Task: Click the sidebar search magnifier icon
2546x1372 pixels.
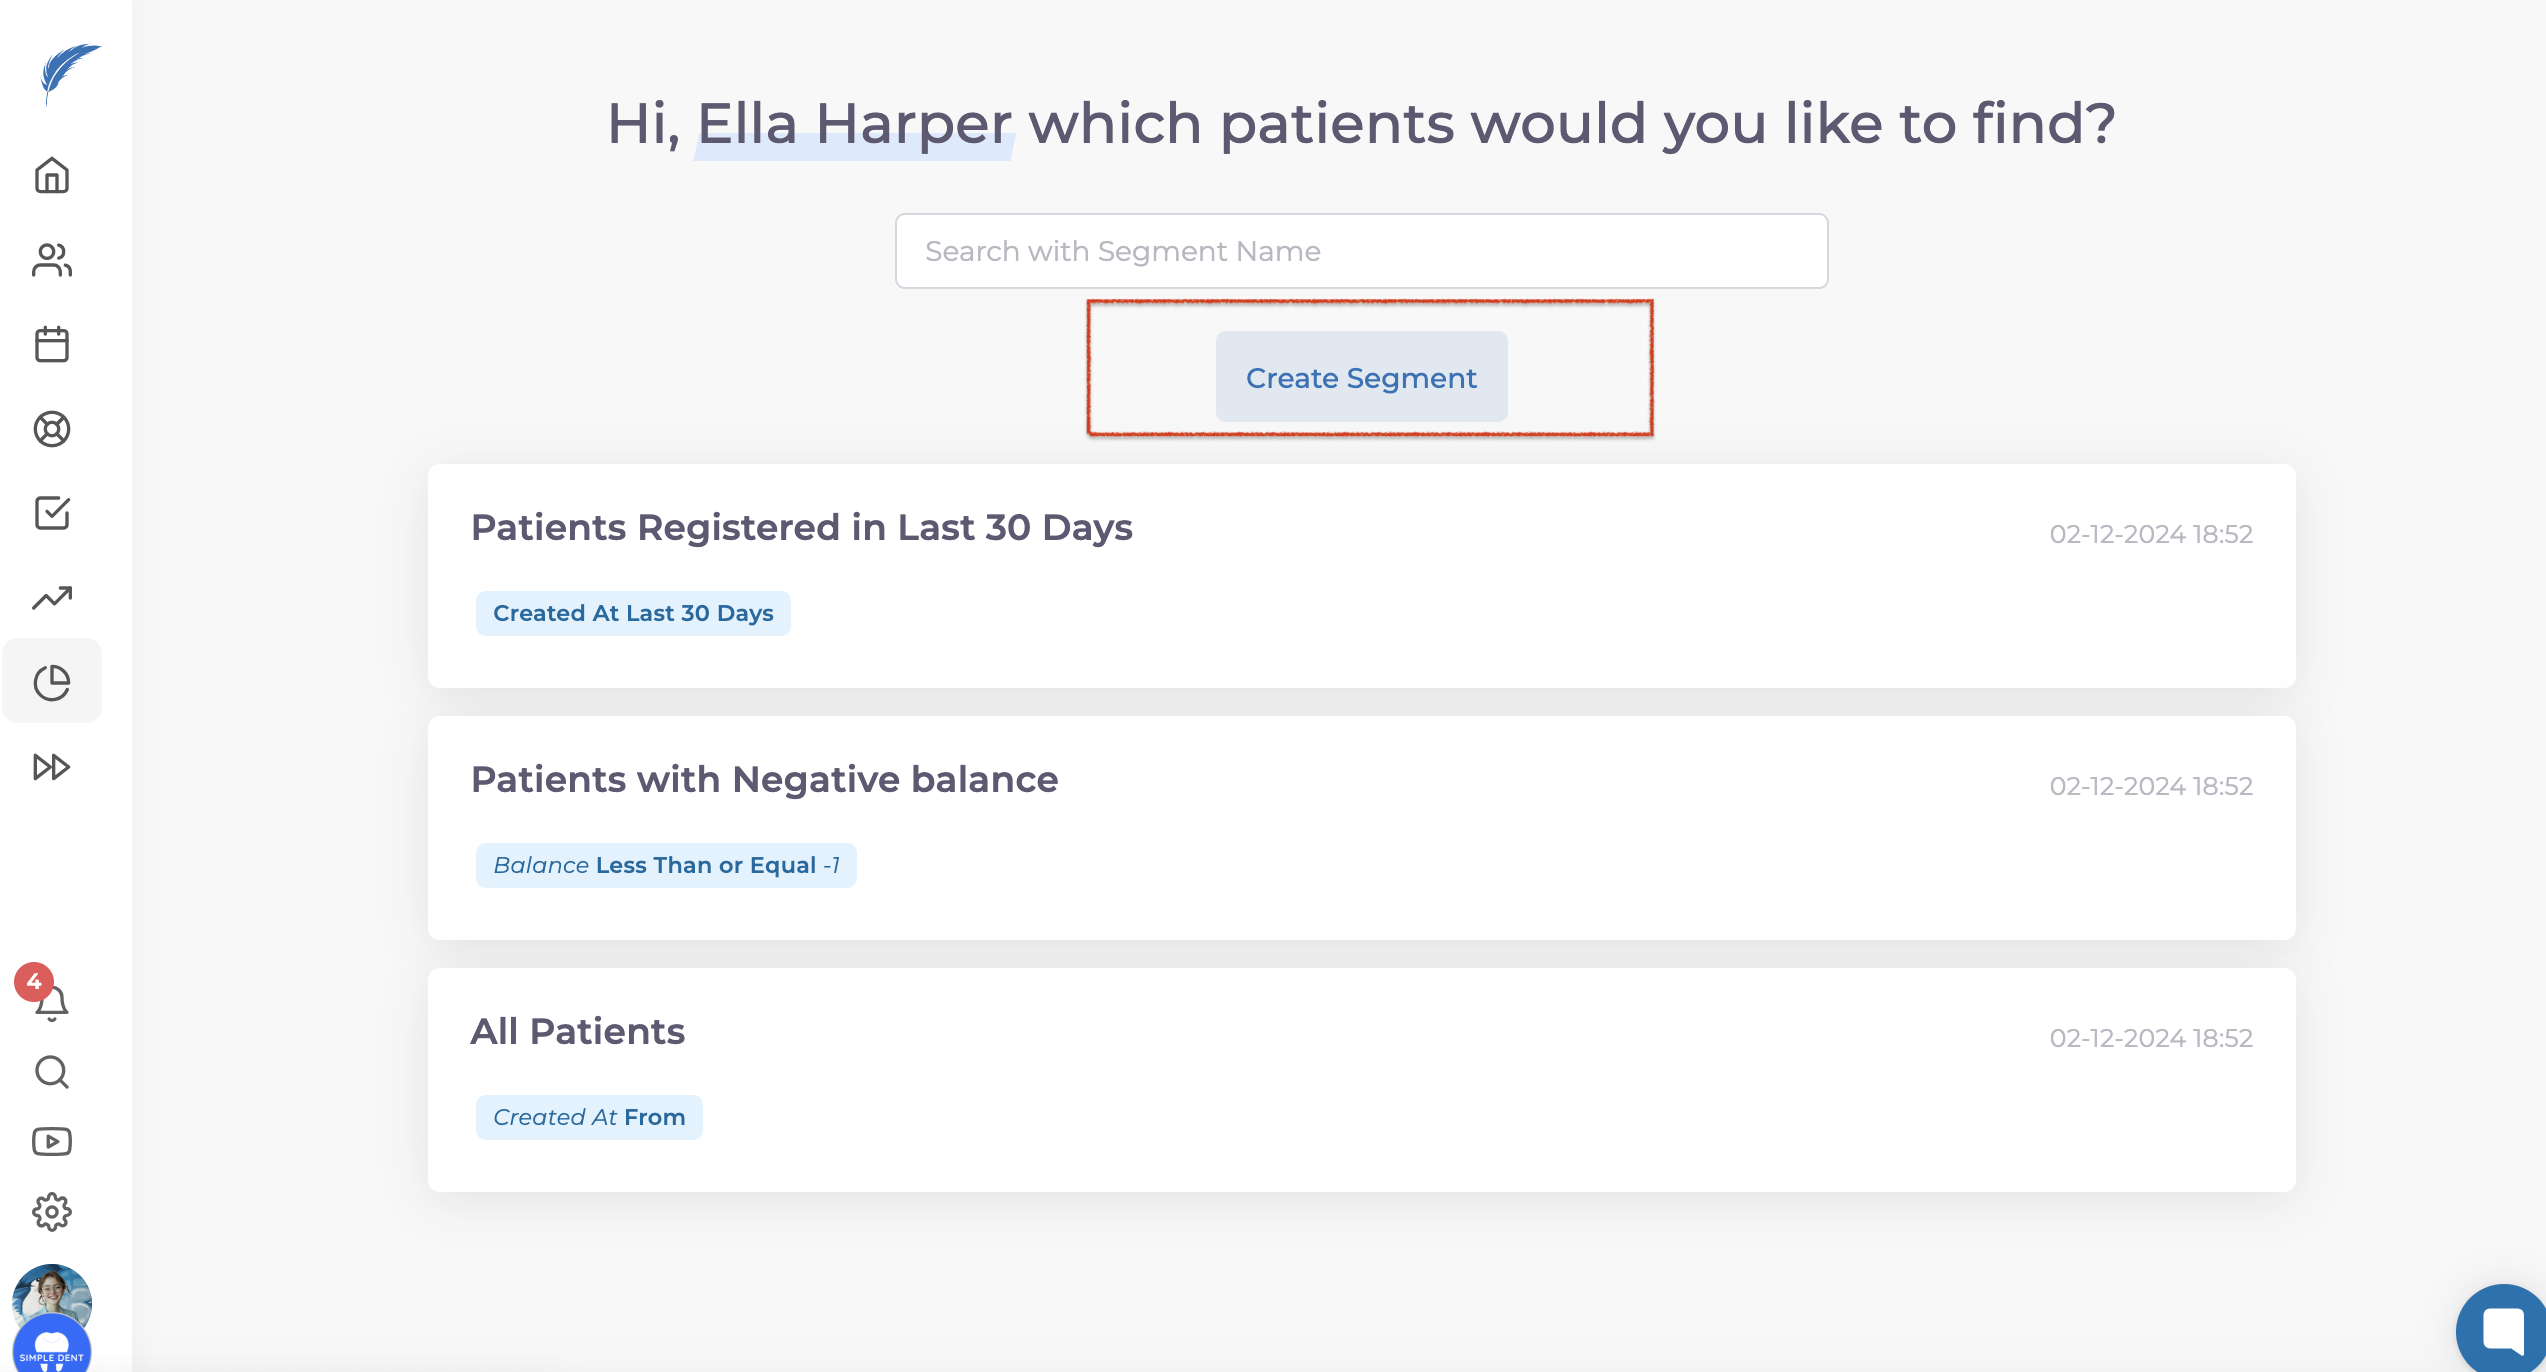Action: coord(52,1072)
